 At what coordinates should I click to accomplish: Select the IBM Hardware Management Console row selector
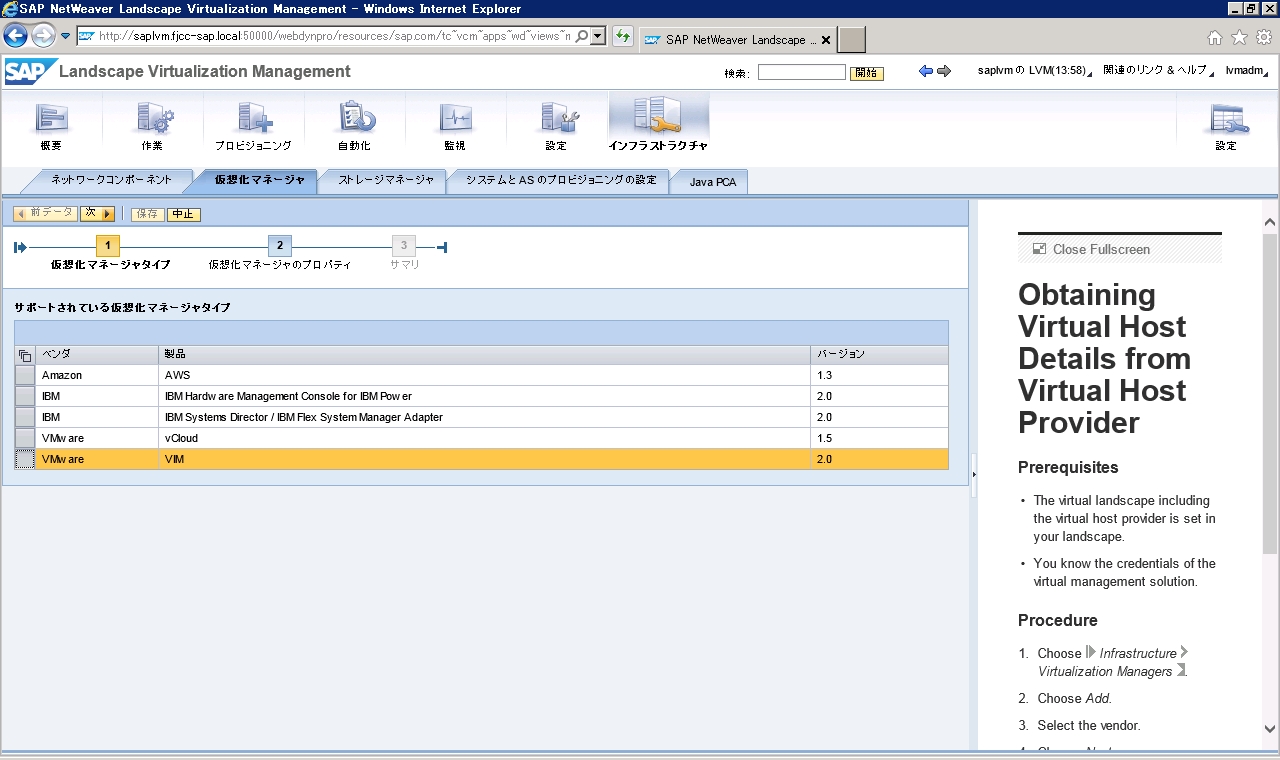click(x=24, y=396)
